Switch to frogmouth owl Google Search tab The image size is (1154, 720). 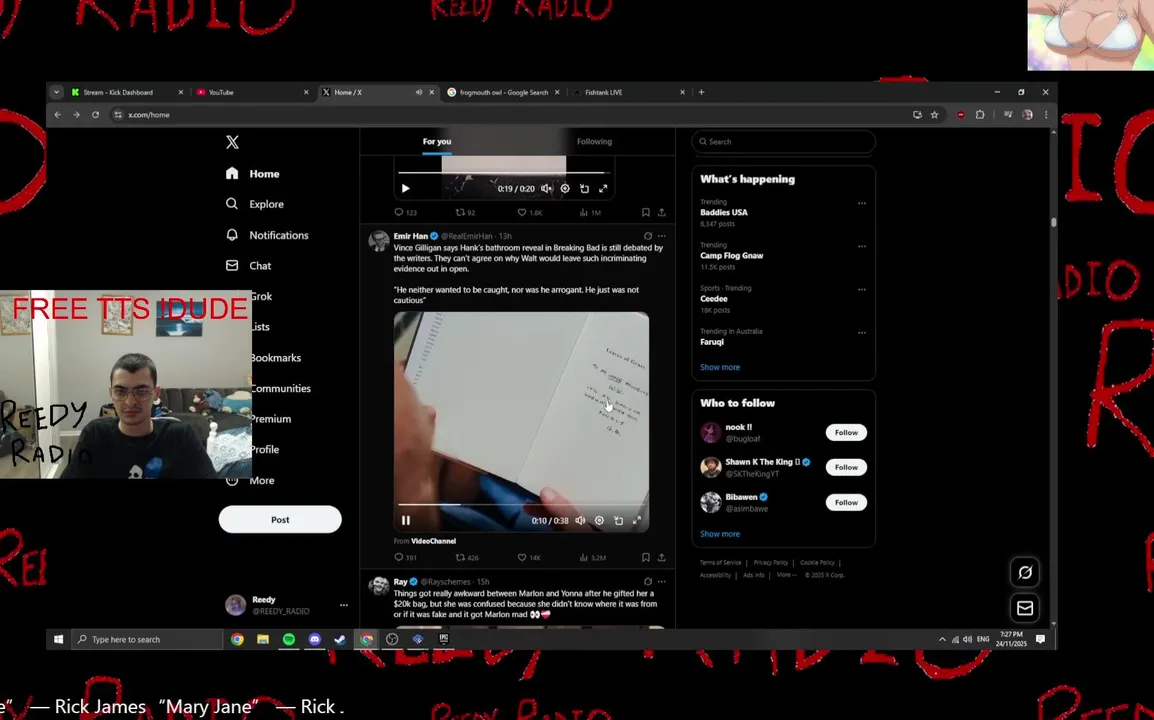click(x=503, y=92)
